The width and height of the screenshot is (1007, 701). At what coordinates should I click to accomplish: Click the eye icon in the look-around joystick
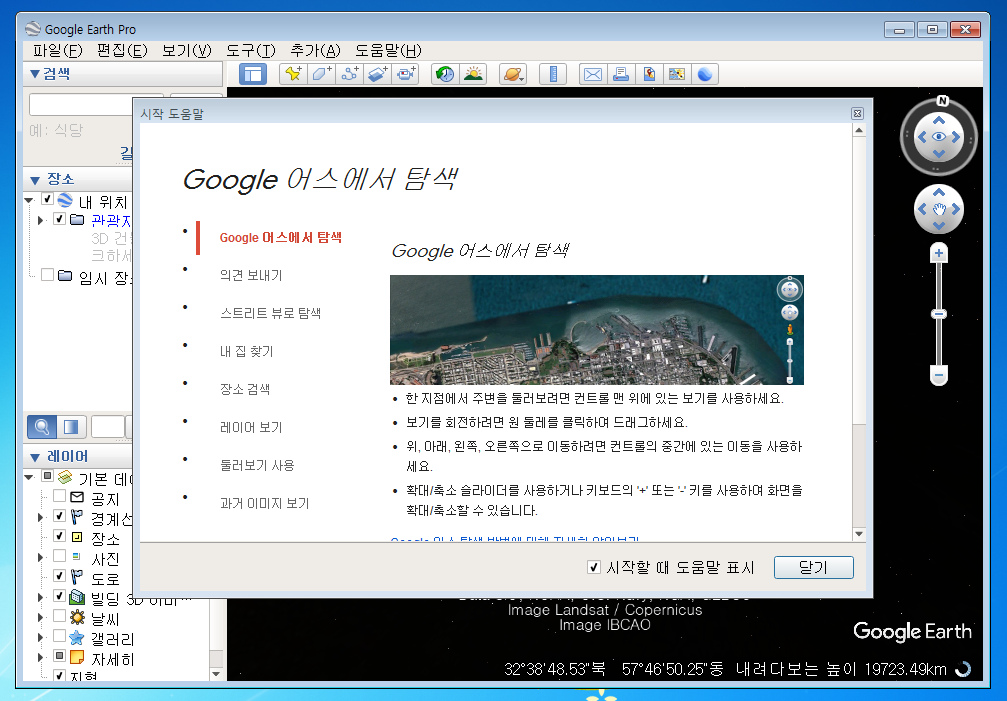coord(939,137)
